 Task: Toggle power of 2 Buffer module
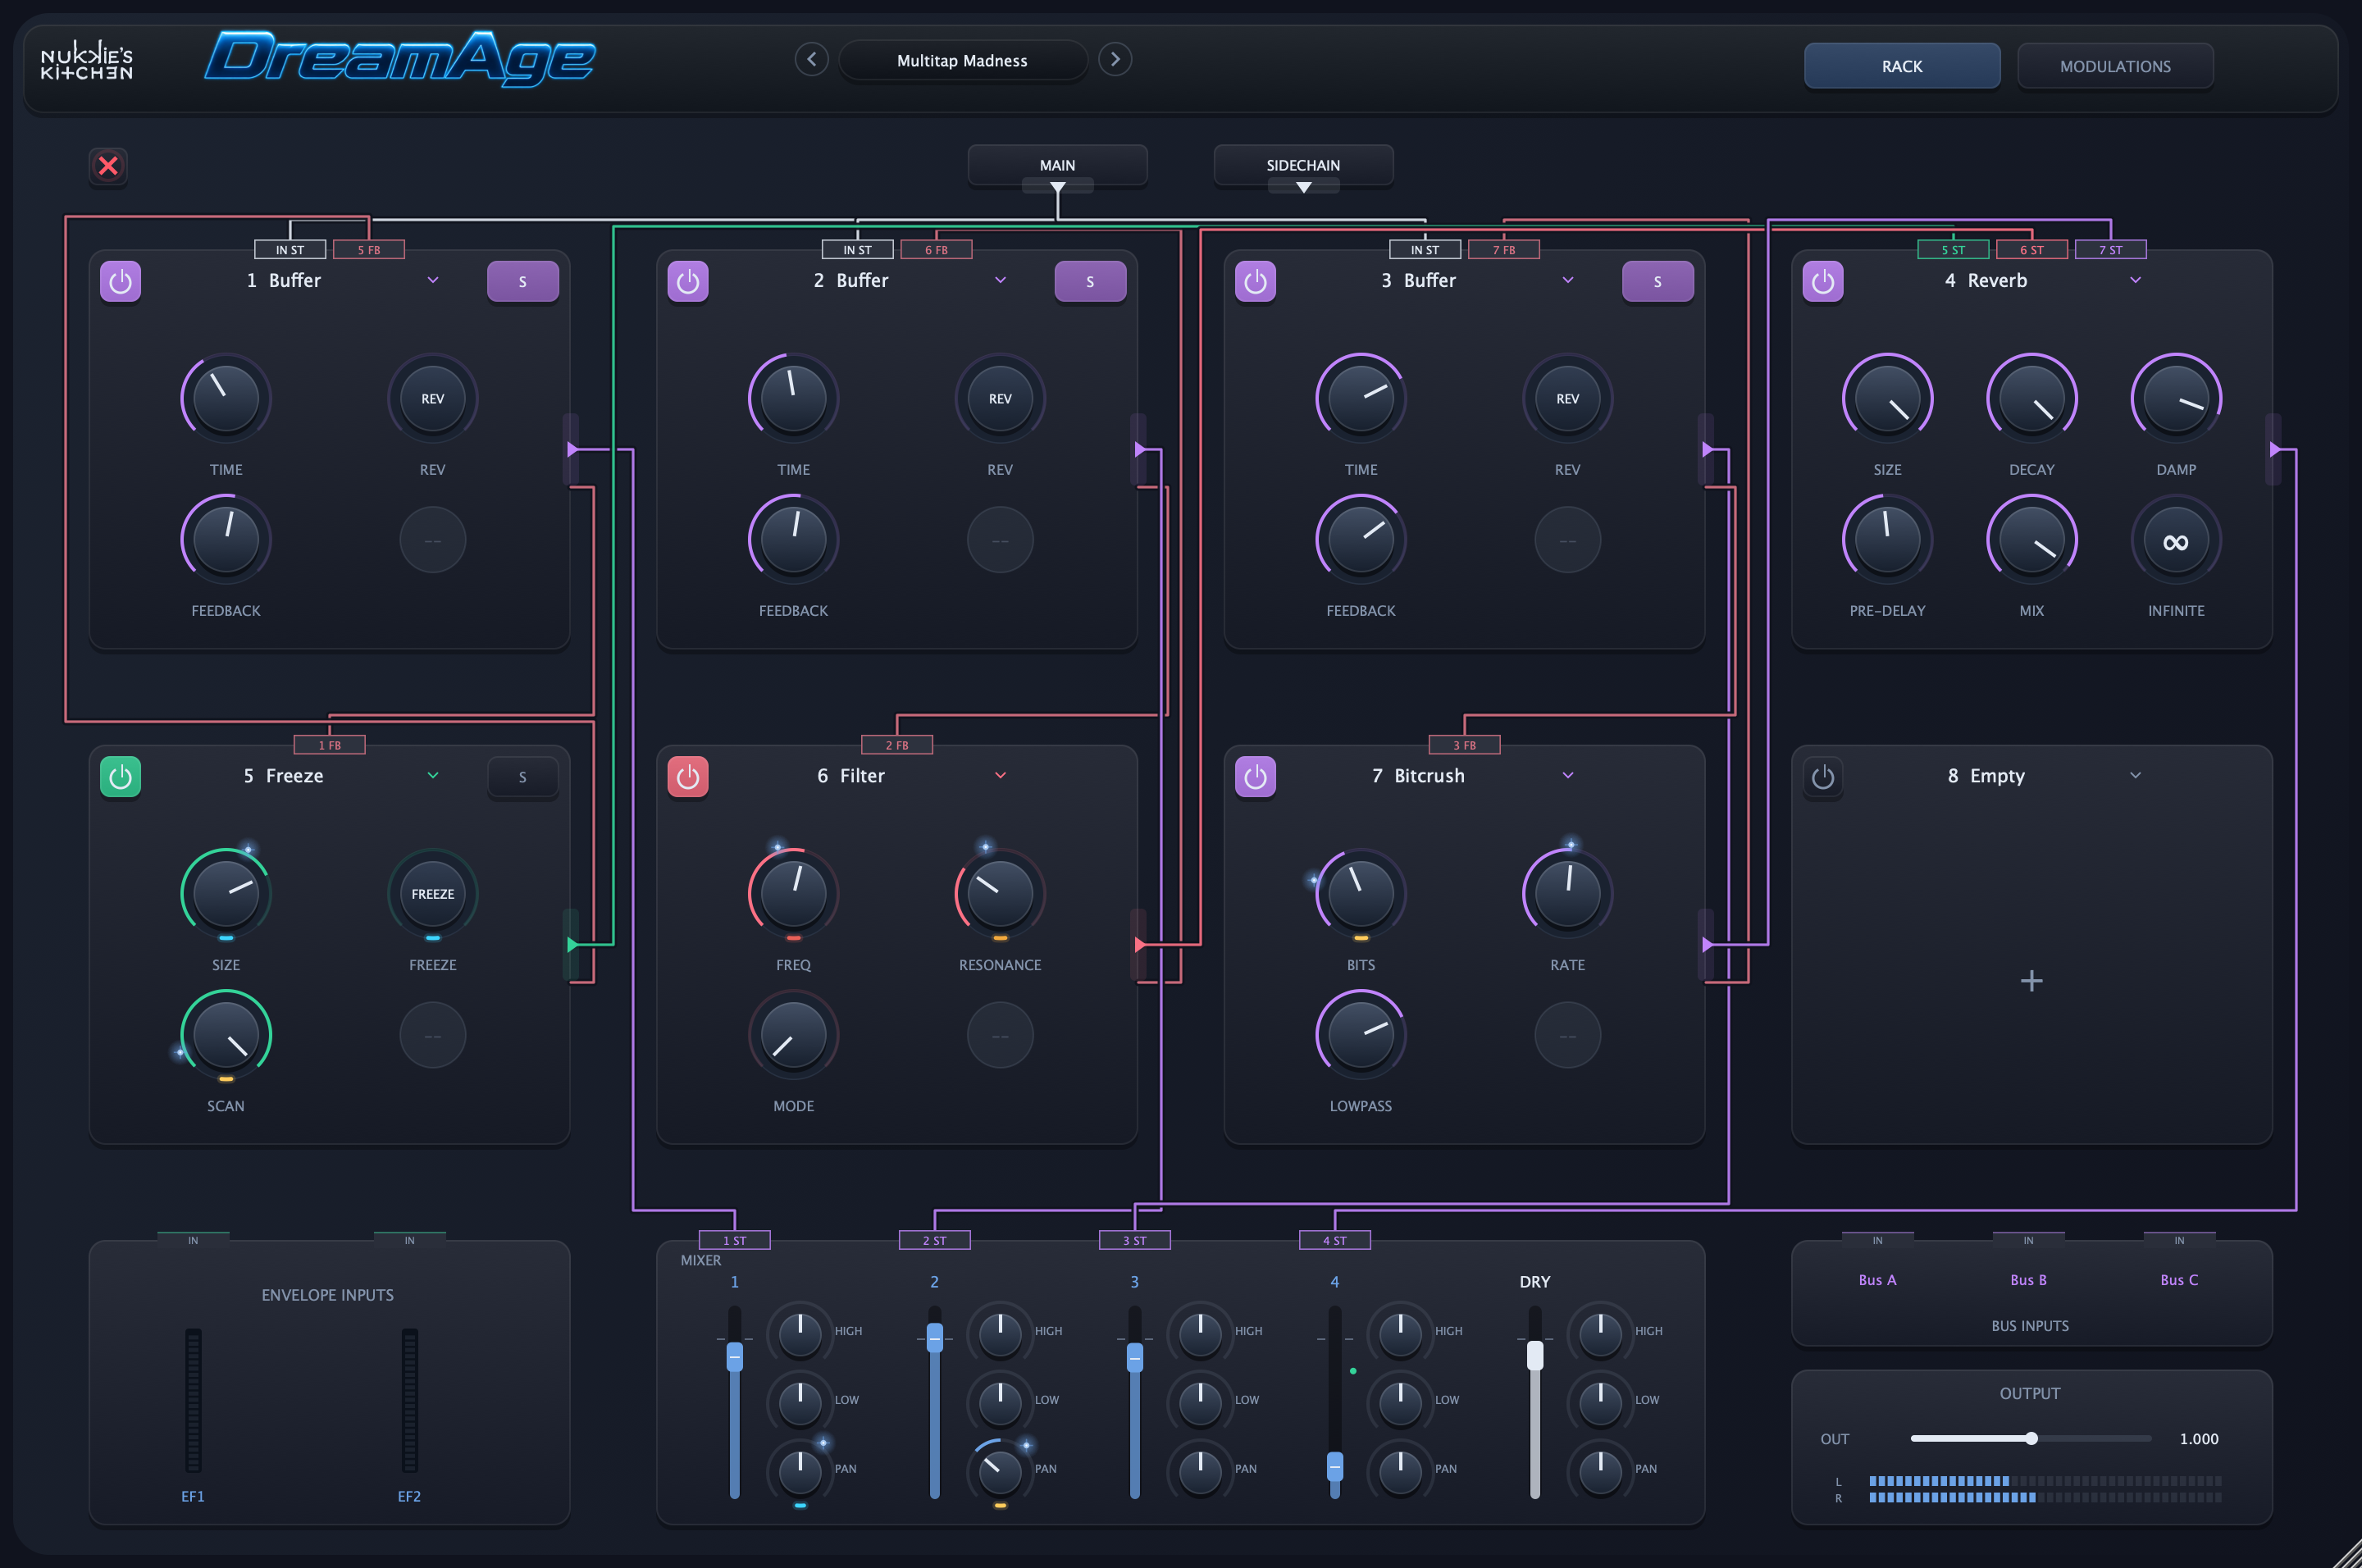pos(688,282)
